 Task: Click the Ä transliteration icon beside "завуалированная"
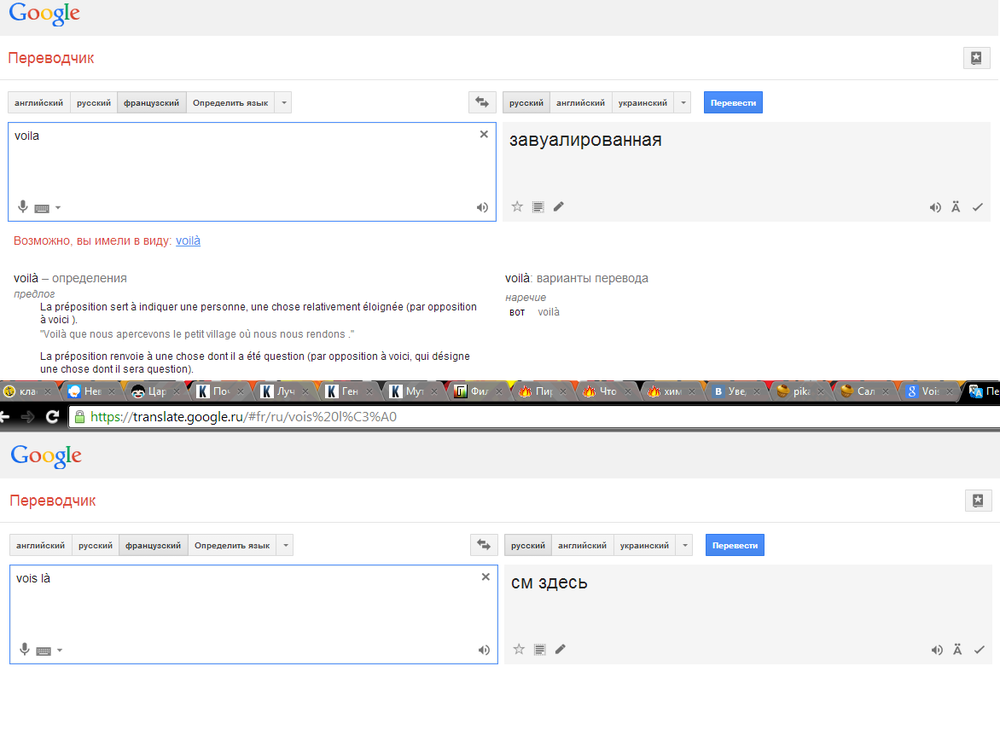[x=956, y=207]
